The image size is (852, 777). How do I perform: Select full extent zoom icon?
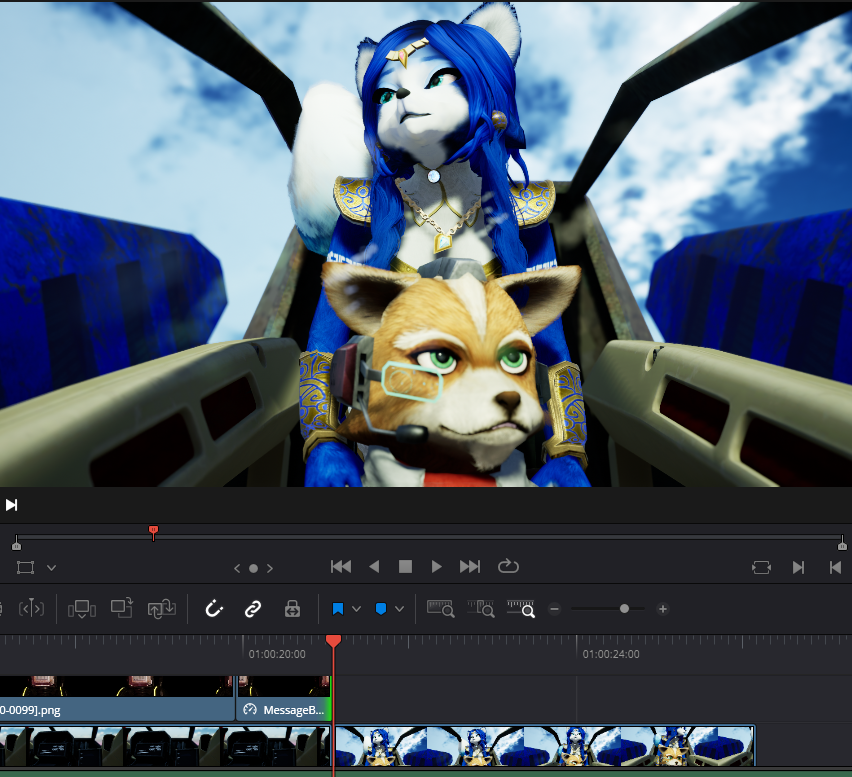point(441,609)
